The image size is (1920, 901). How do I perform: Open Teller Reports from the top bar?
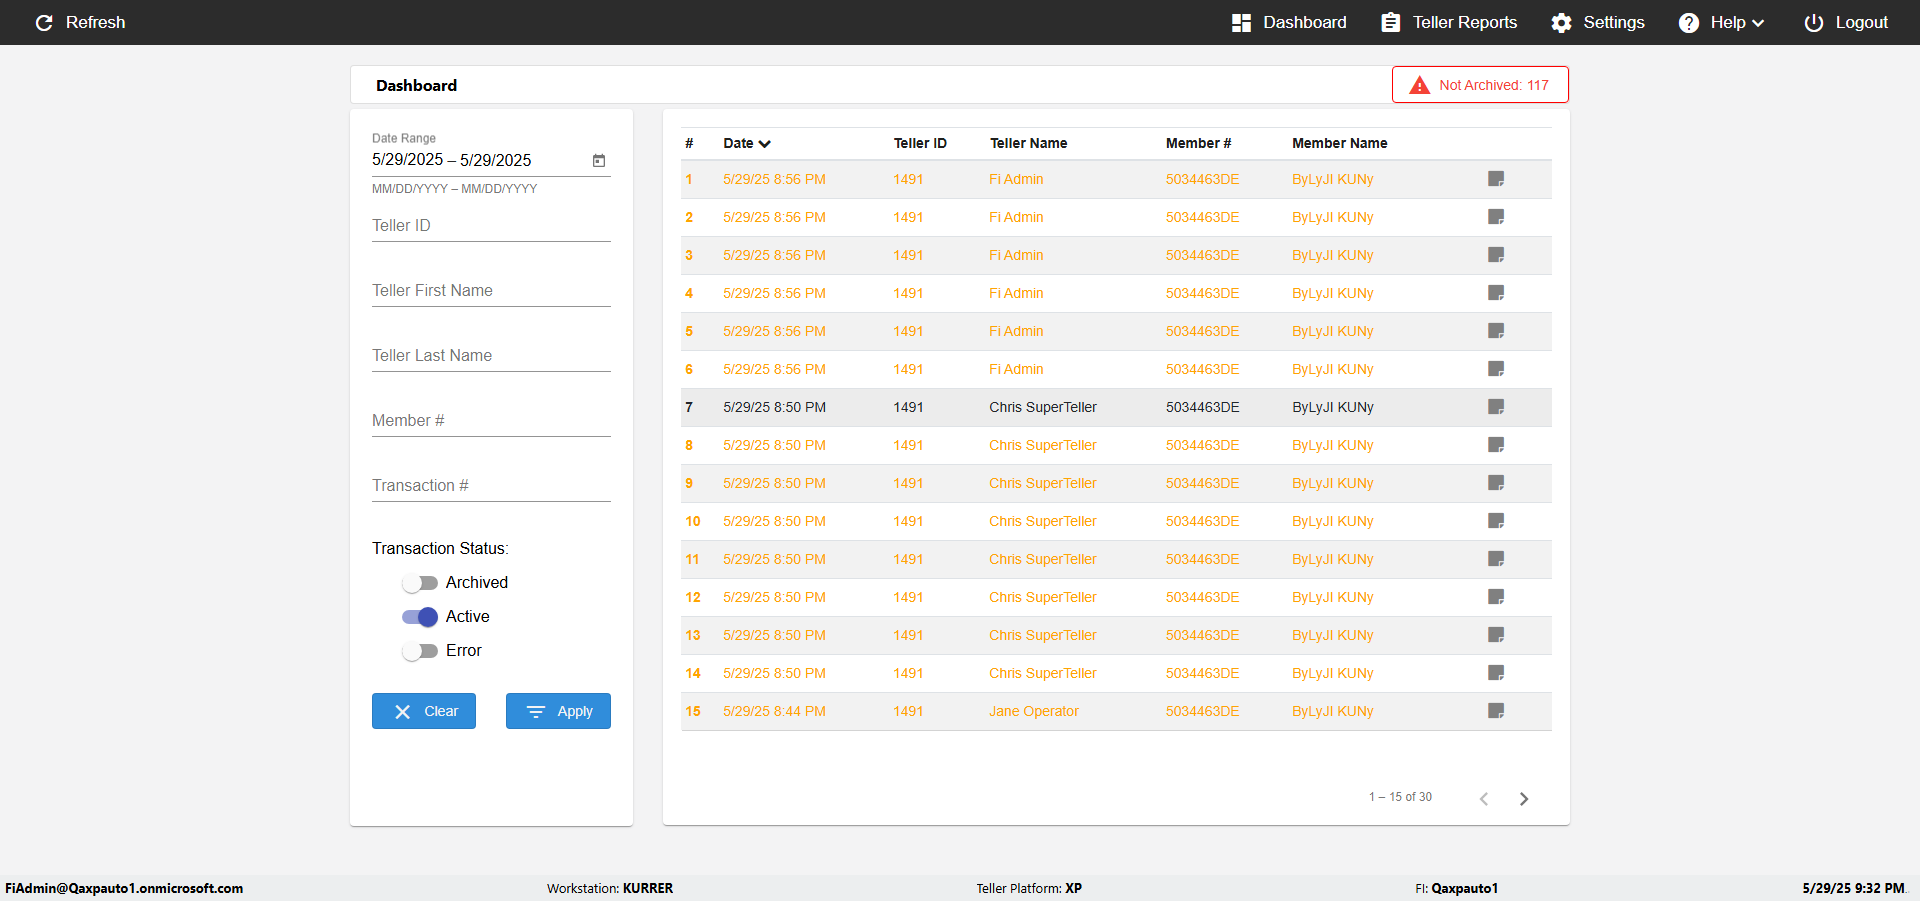tap(1449, 22)
